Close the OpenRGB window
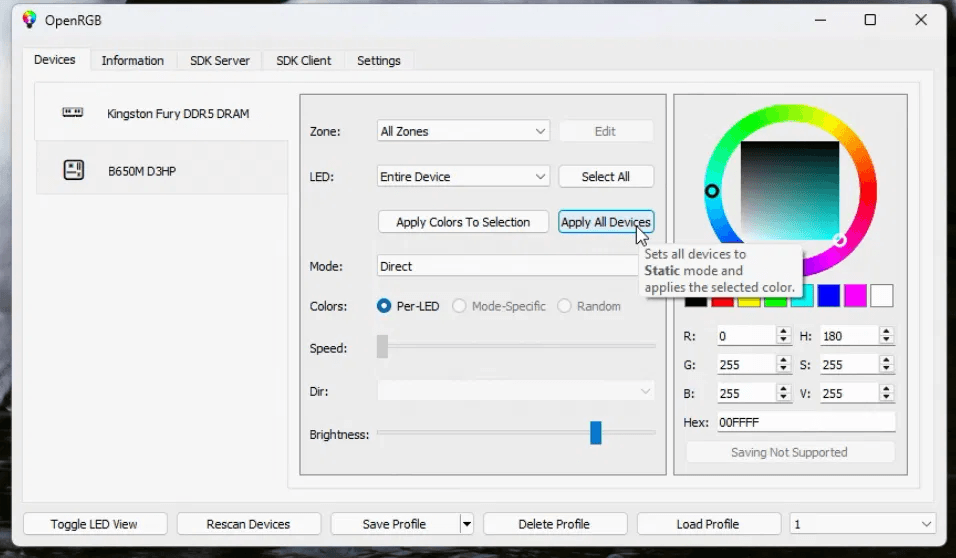Viewport: 956px width, 558px height. 921,20
